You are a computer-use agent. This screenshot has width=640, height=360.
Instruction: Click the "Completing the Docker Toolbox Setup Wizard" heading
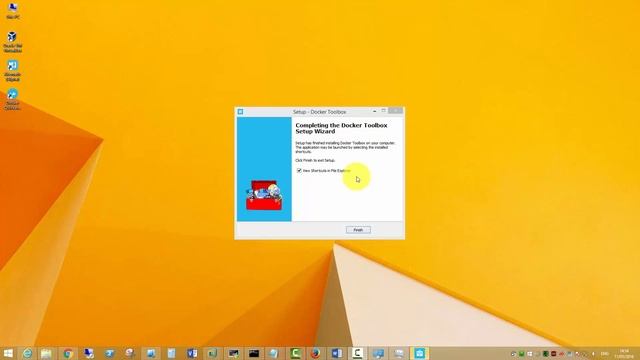point(341,128)
